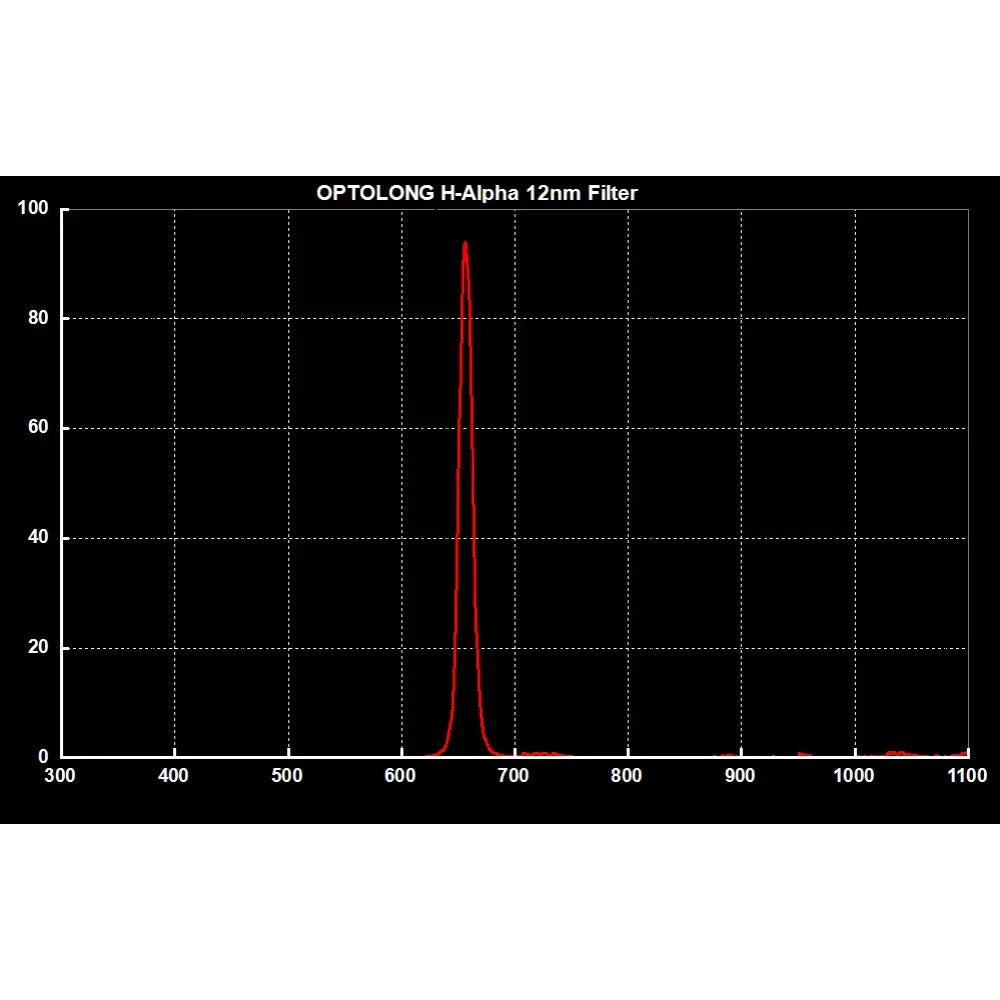Viewport: 1000px width, 1000px height.
Task: Click the 1000 x-axis tick label
Action: coord(852,773)
